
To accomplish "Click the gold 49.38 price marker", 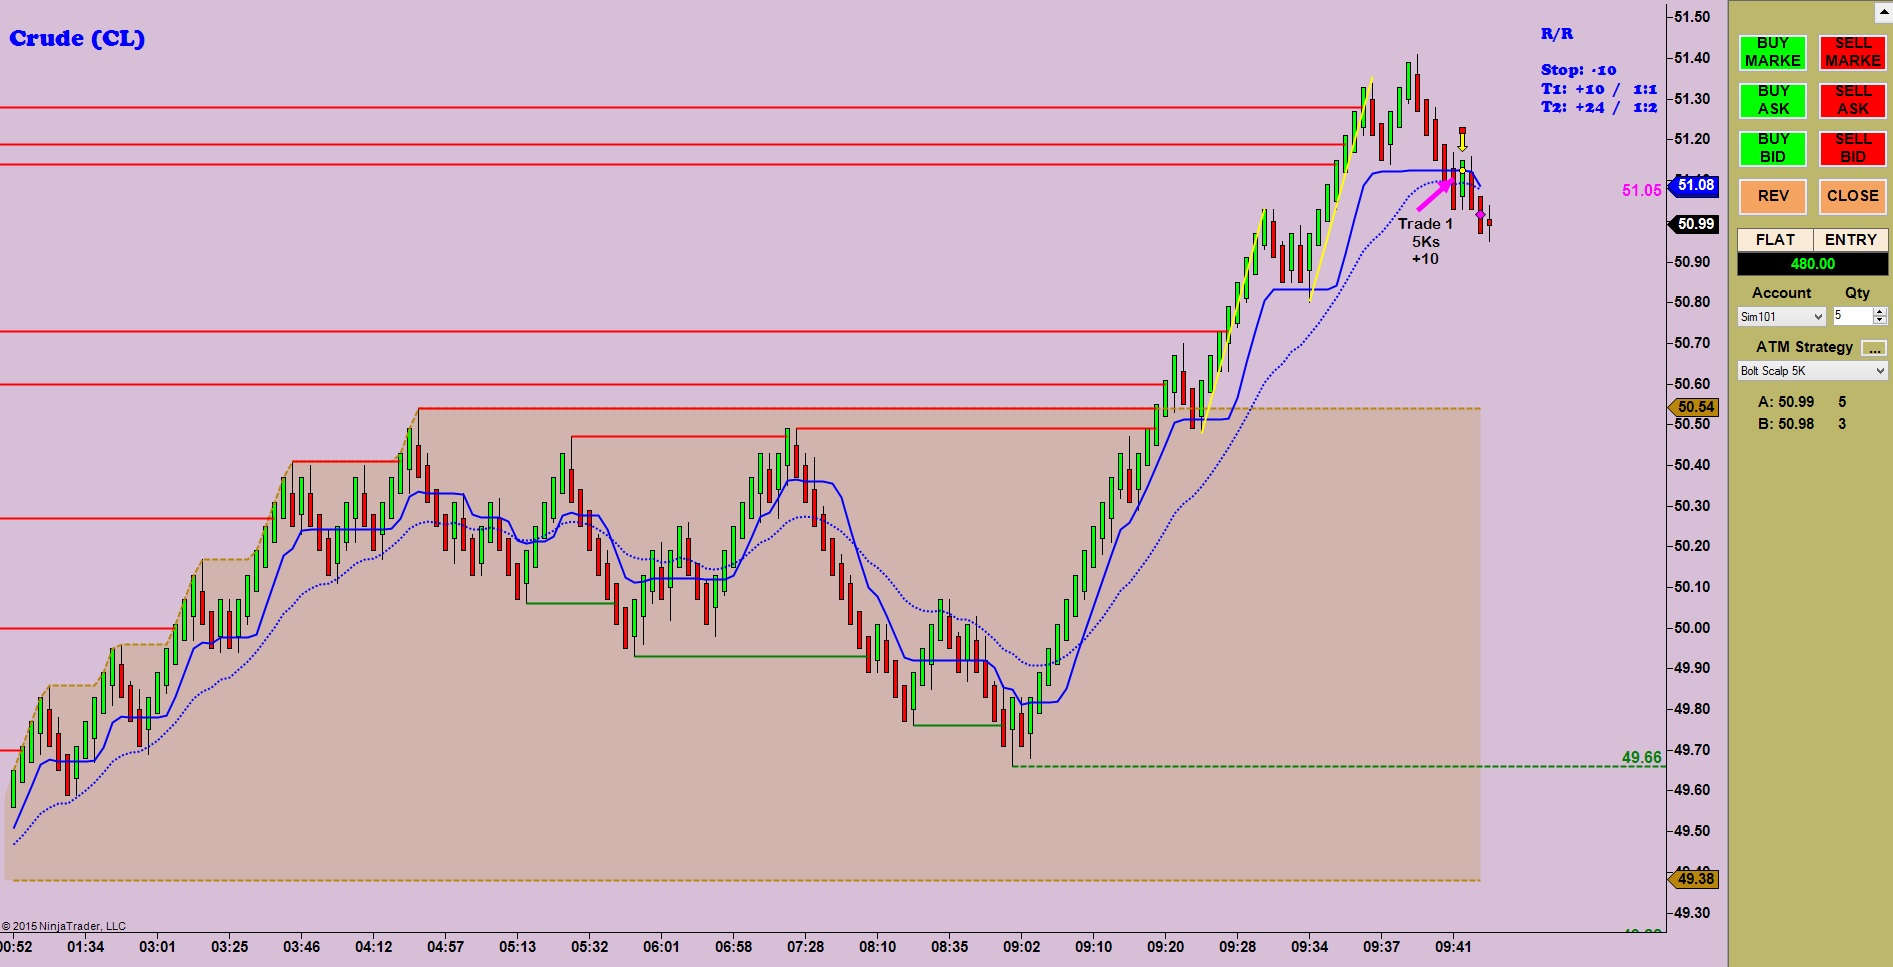I will click(x=1695, y=879).
